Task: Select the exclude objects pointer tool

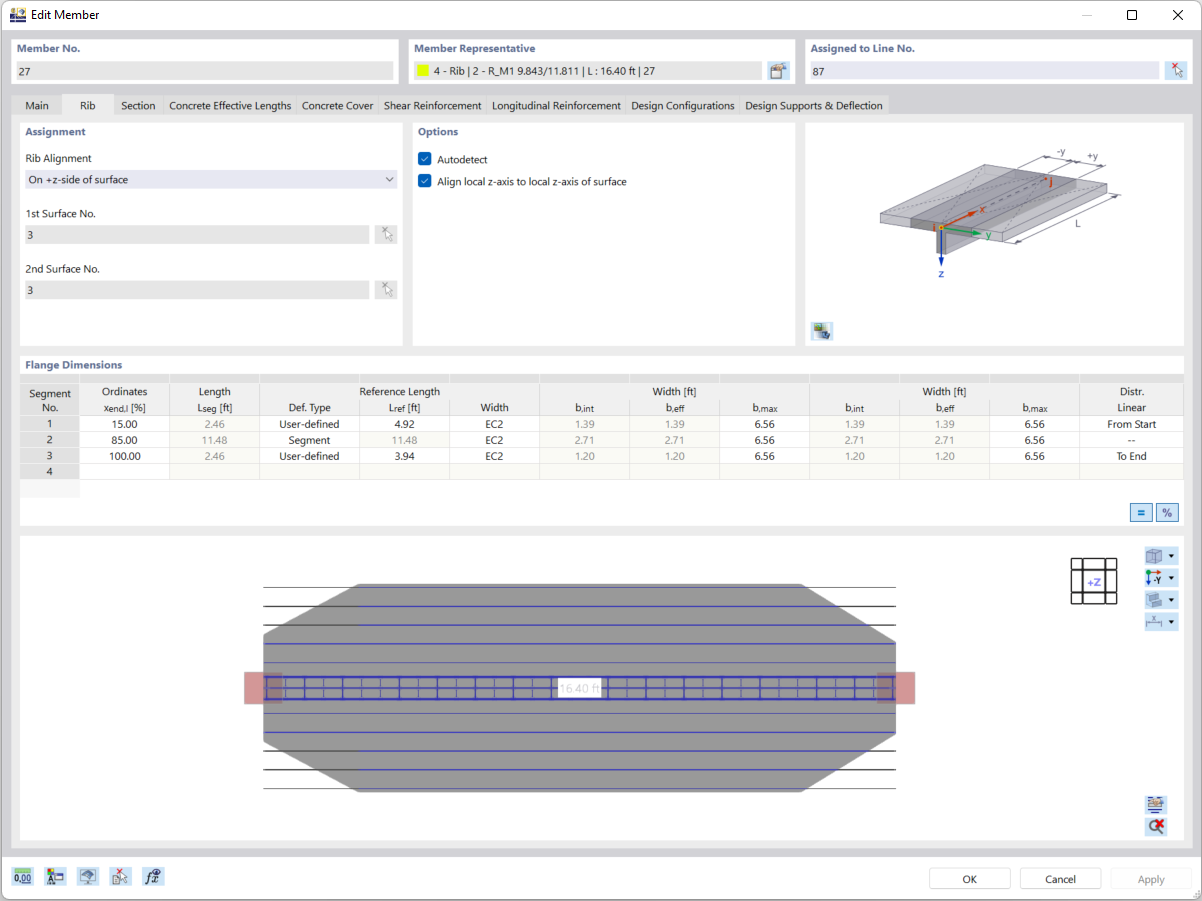Action: tap(120, 876)
